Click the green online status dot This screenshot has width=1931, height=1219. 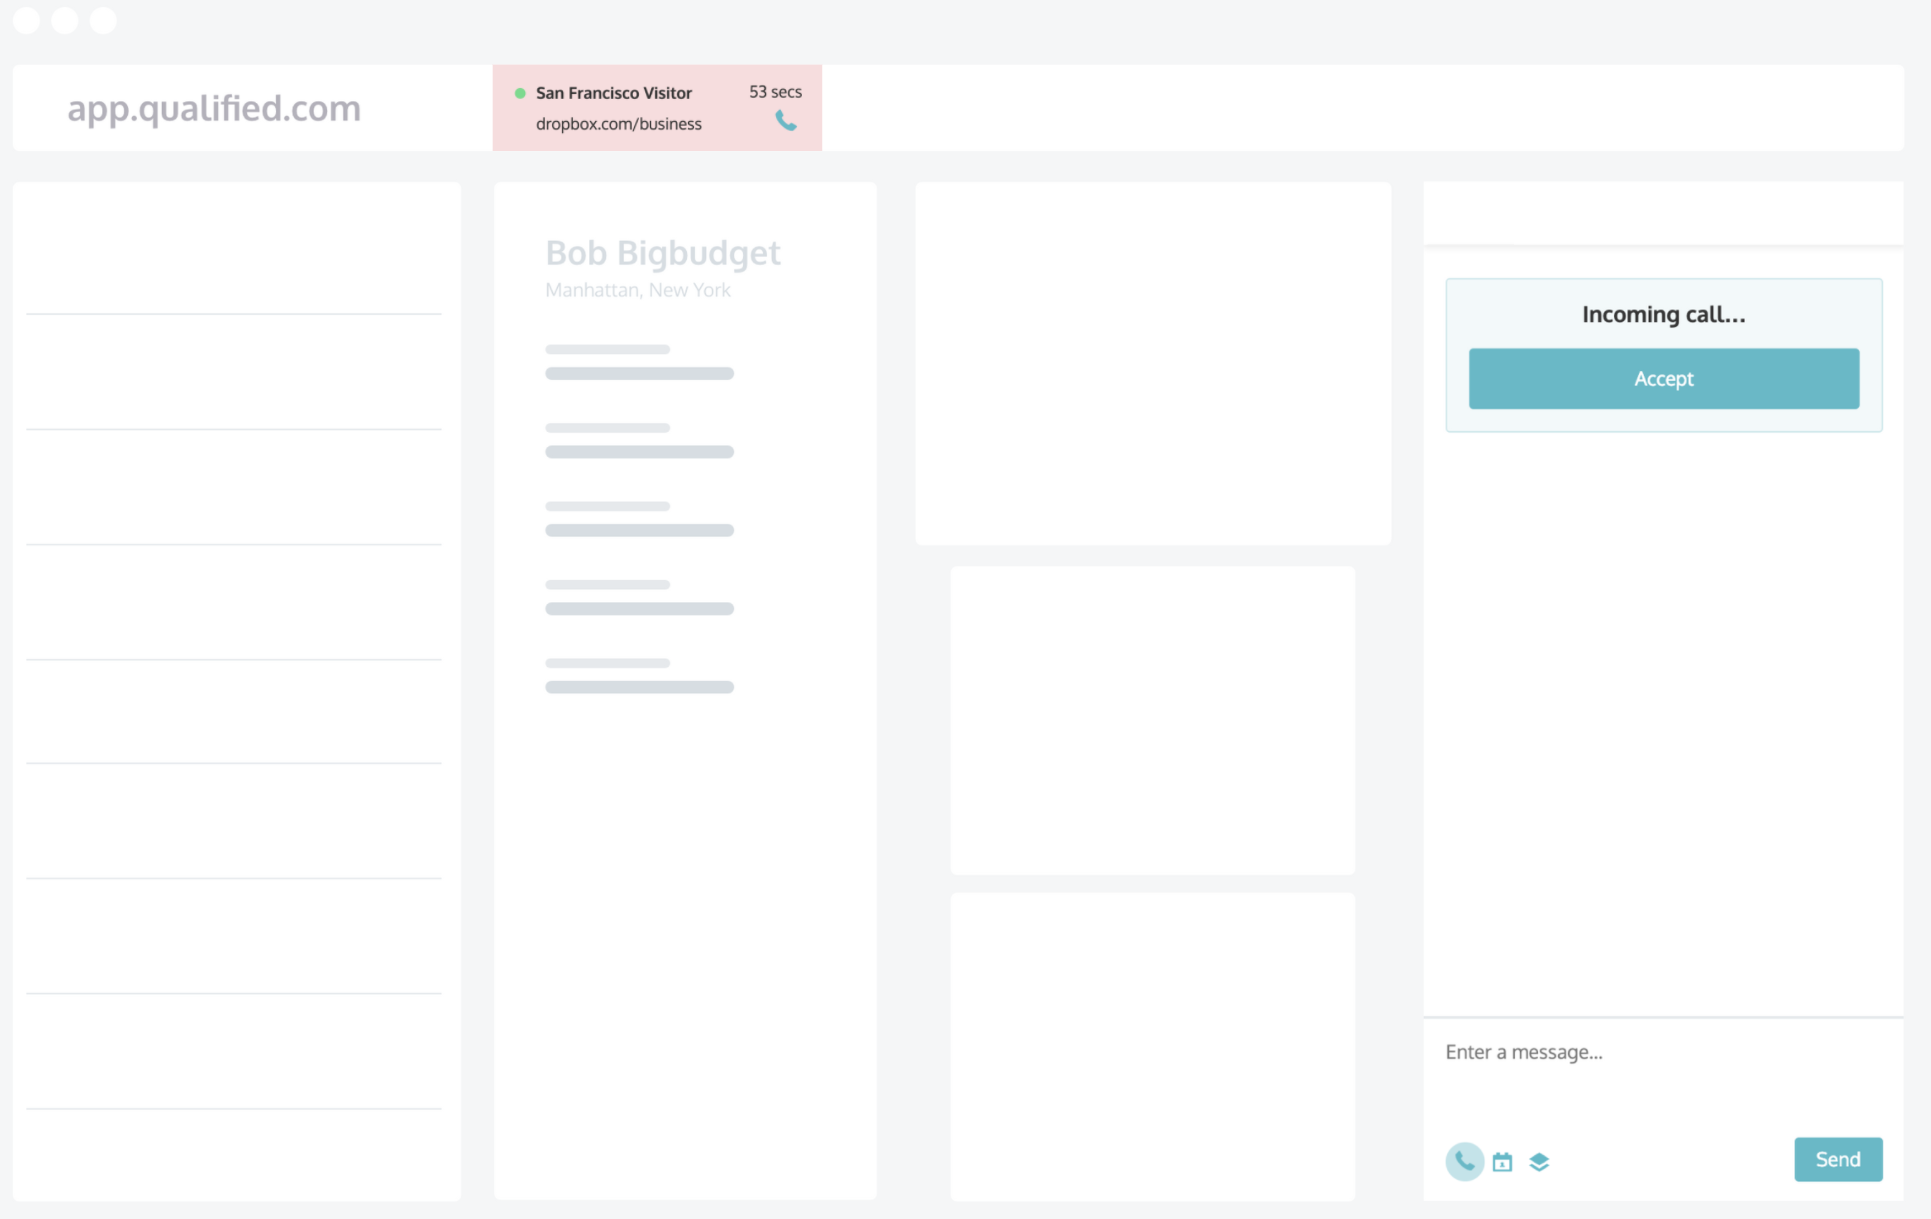(x=520, y=93)
